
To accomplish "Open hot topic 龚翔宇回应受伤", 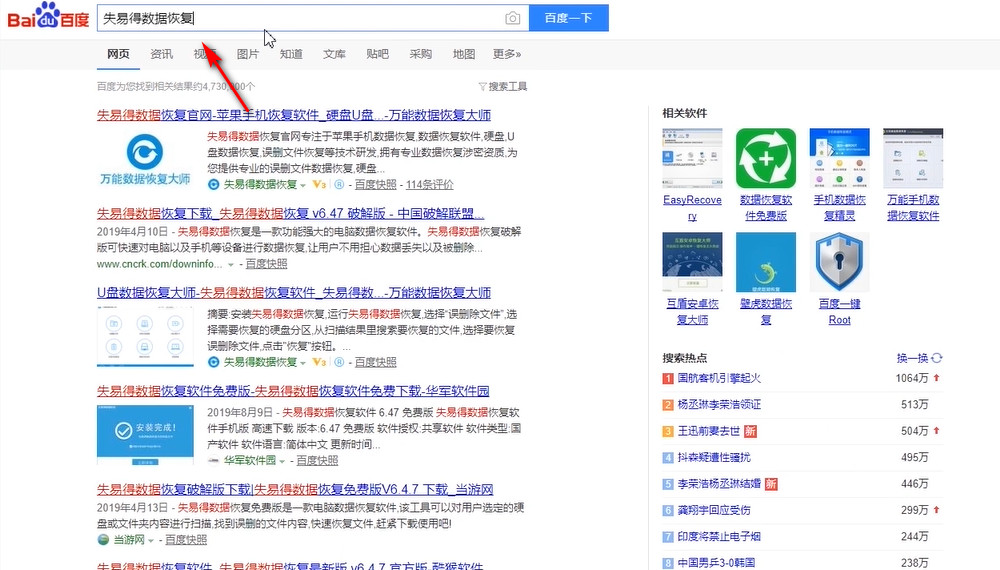I will coord(714,510).
